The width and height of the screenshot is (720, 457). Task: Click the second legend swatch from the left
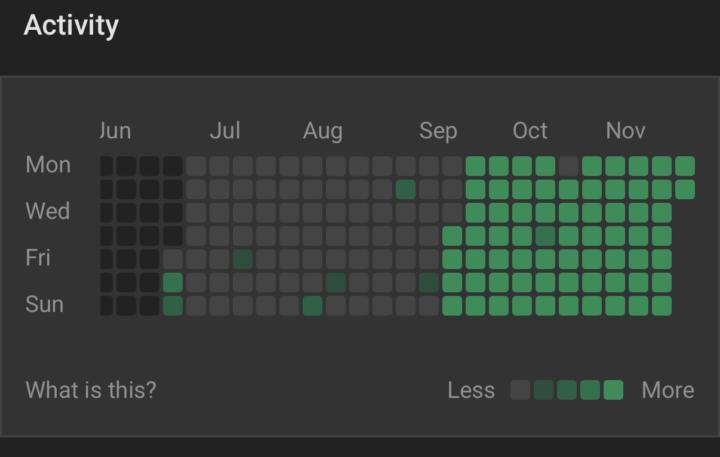tap(543, 390)
